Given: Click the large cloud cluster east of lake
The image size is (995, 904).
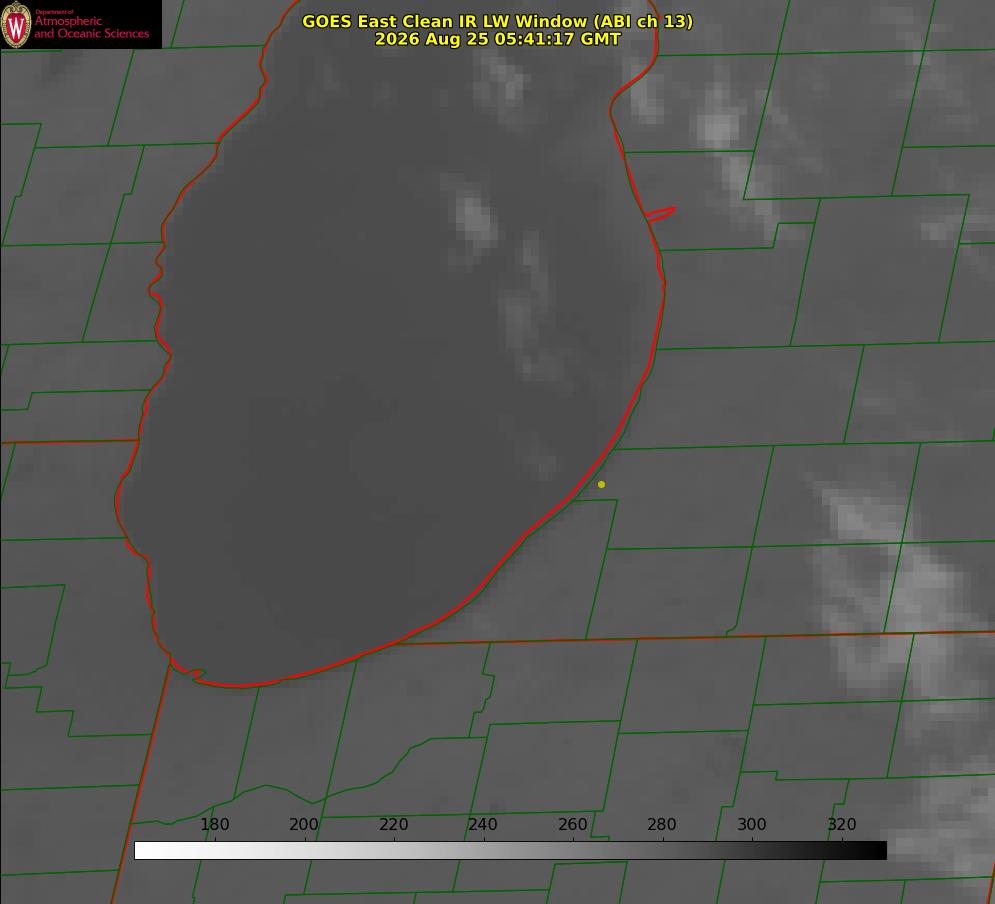Looking at the screenshot, I should click(x=888, y=590).
